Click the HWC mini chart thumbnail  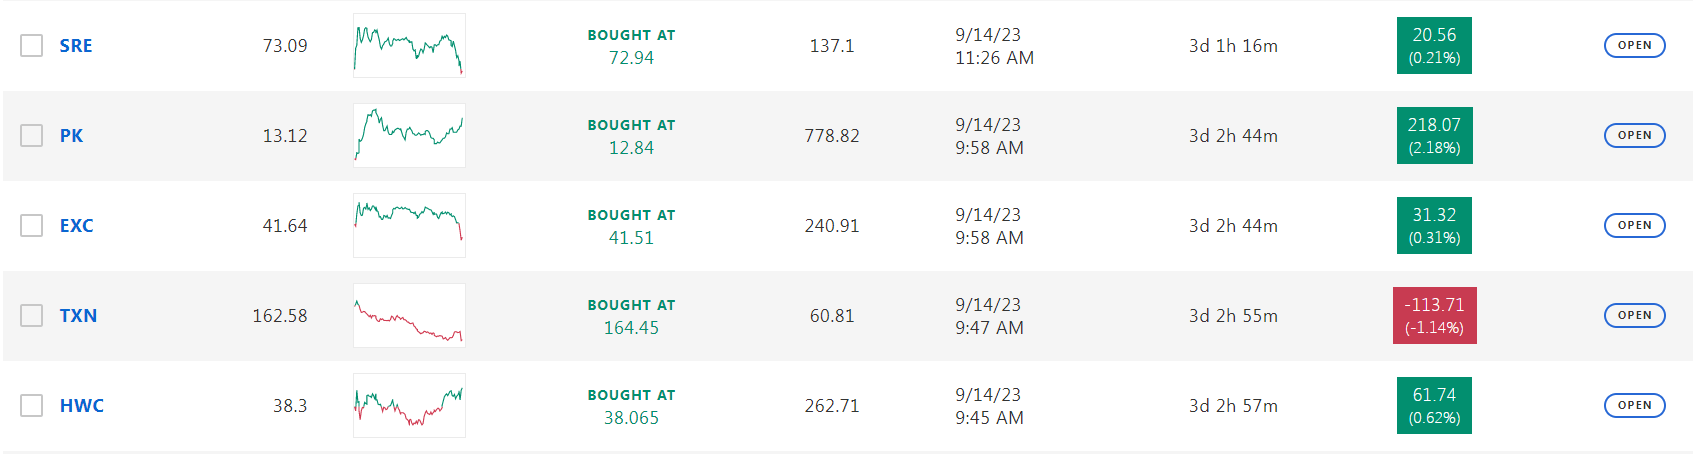409,406
